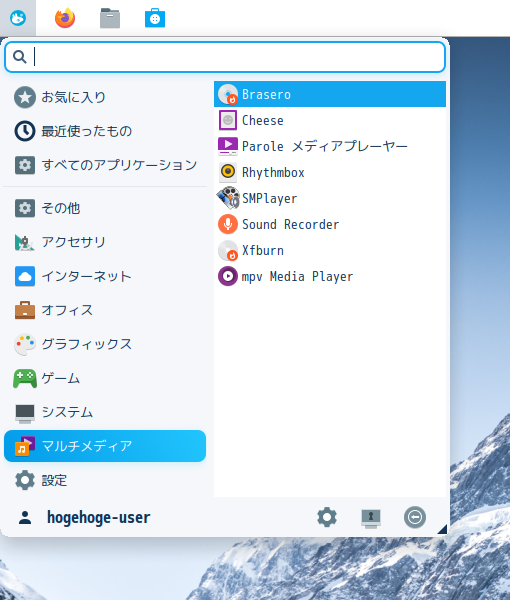Launch Firefox from the top panel
510x600 pixels.
(x=65, y=18)
